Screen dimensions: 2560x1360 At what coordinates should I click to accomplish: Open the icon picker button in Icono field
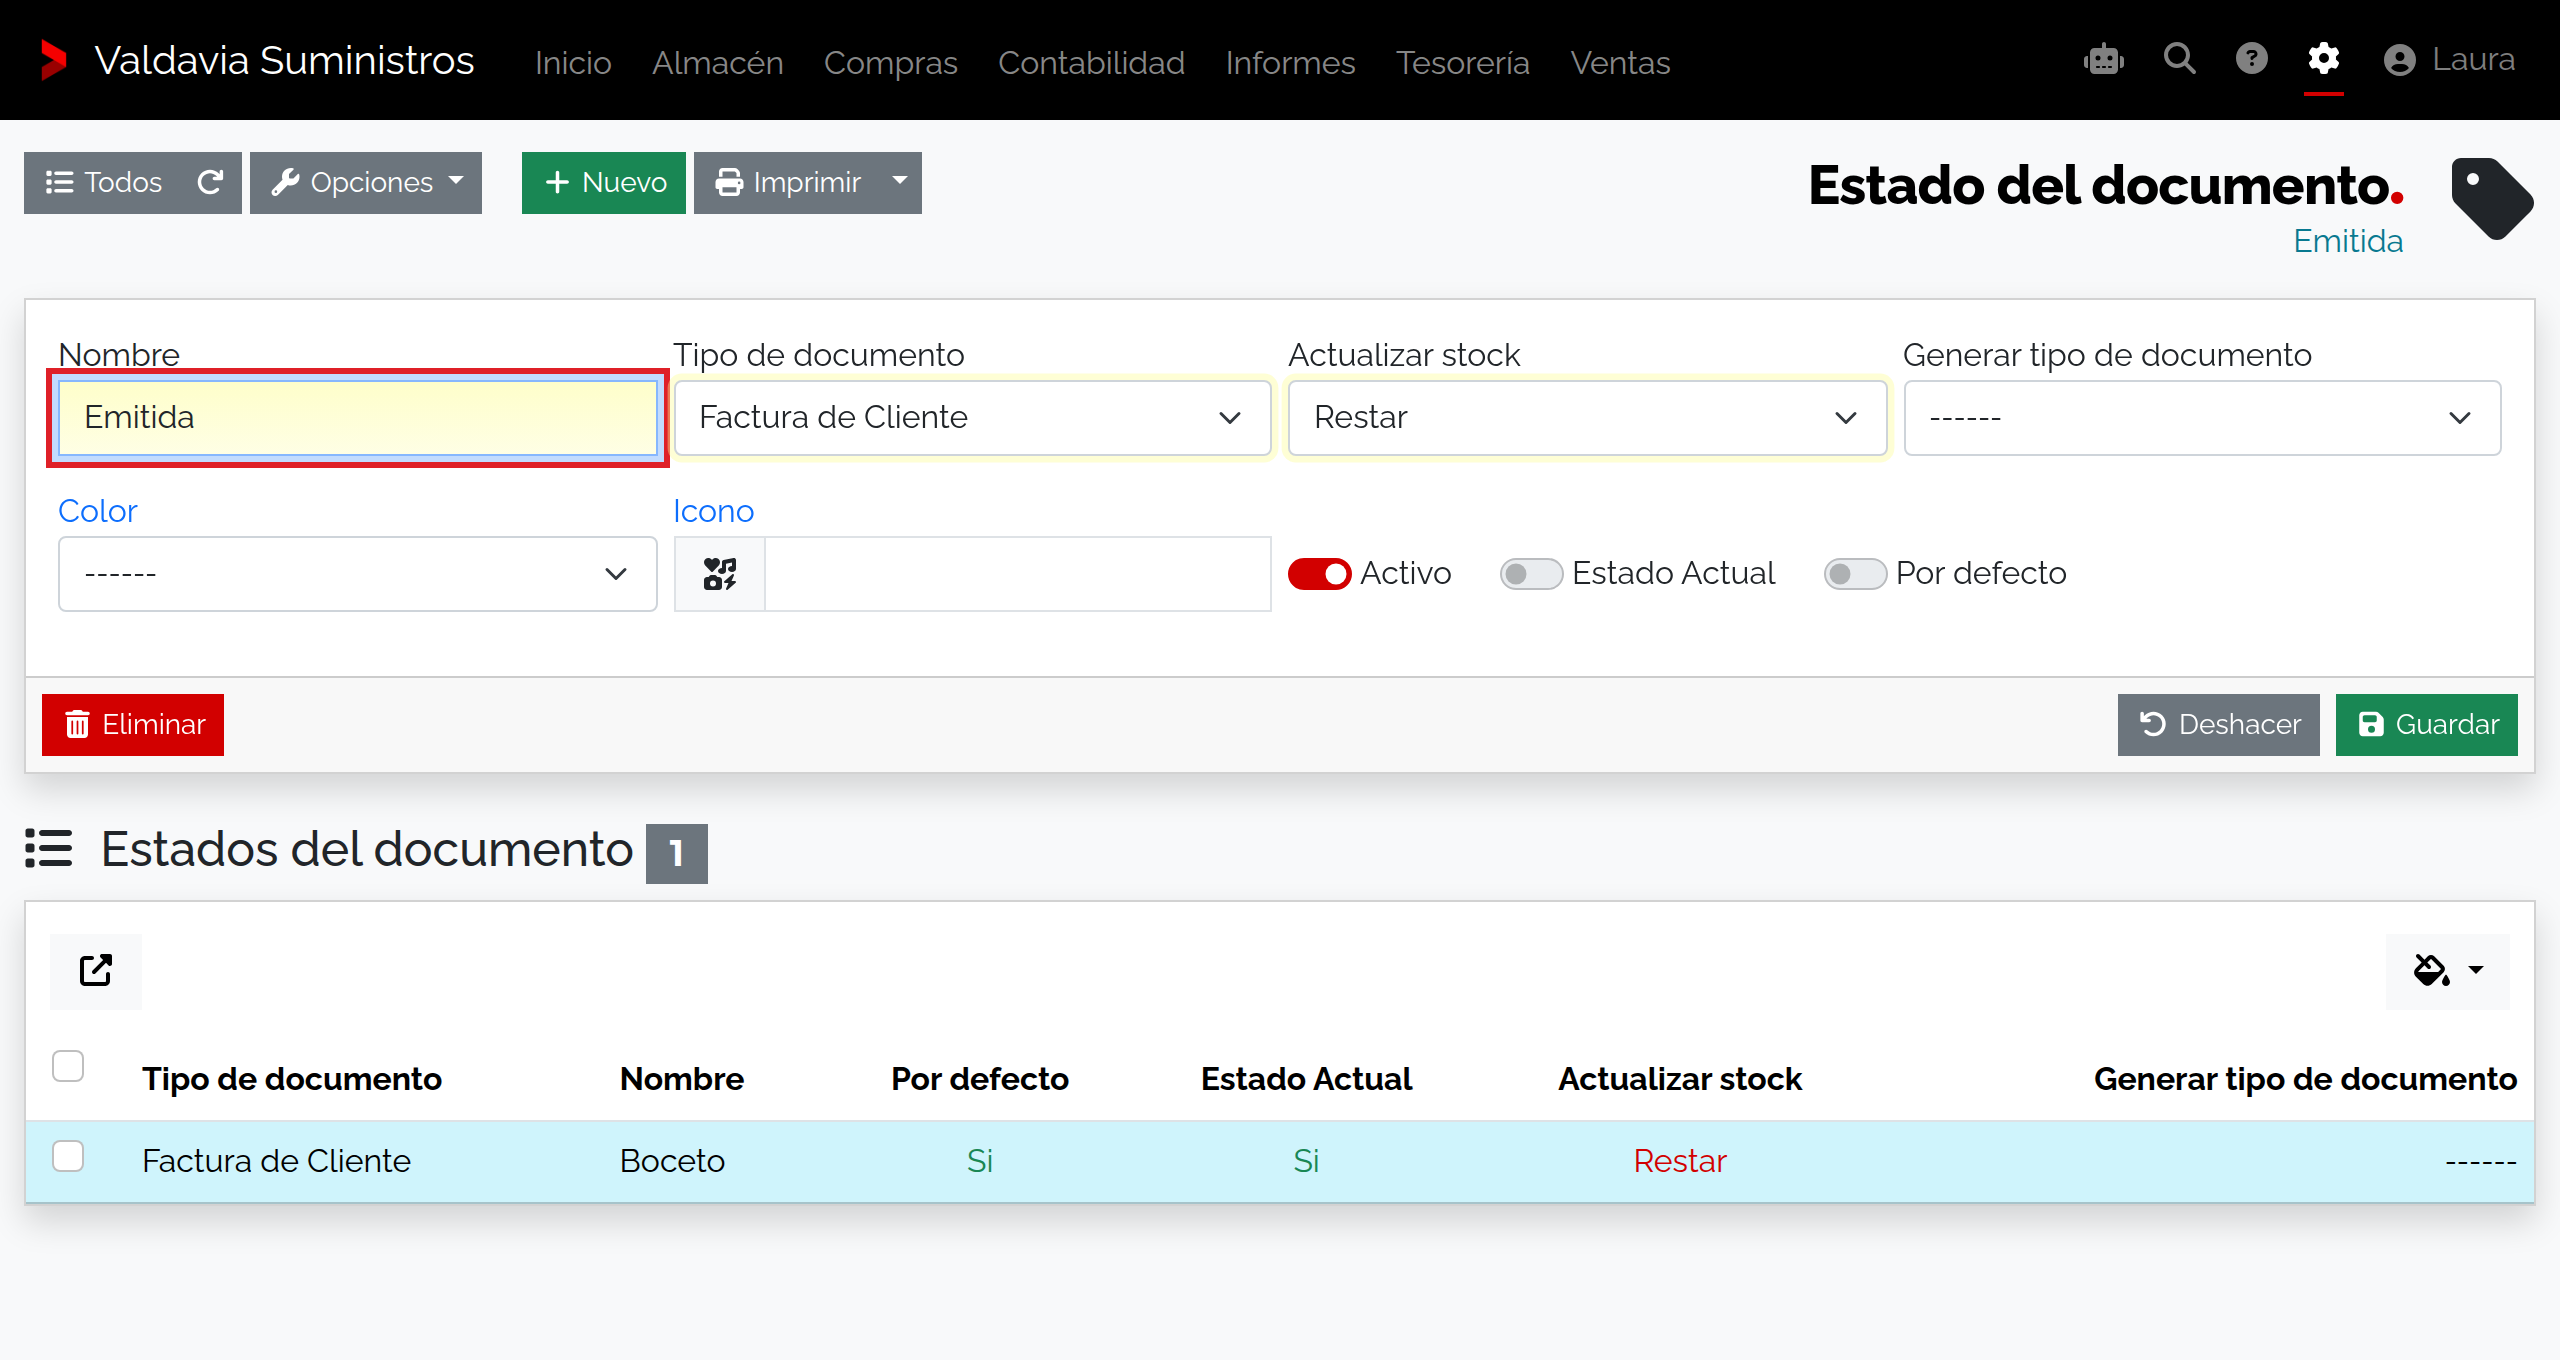720,574
